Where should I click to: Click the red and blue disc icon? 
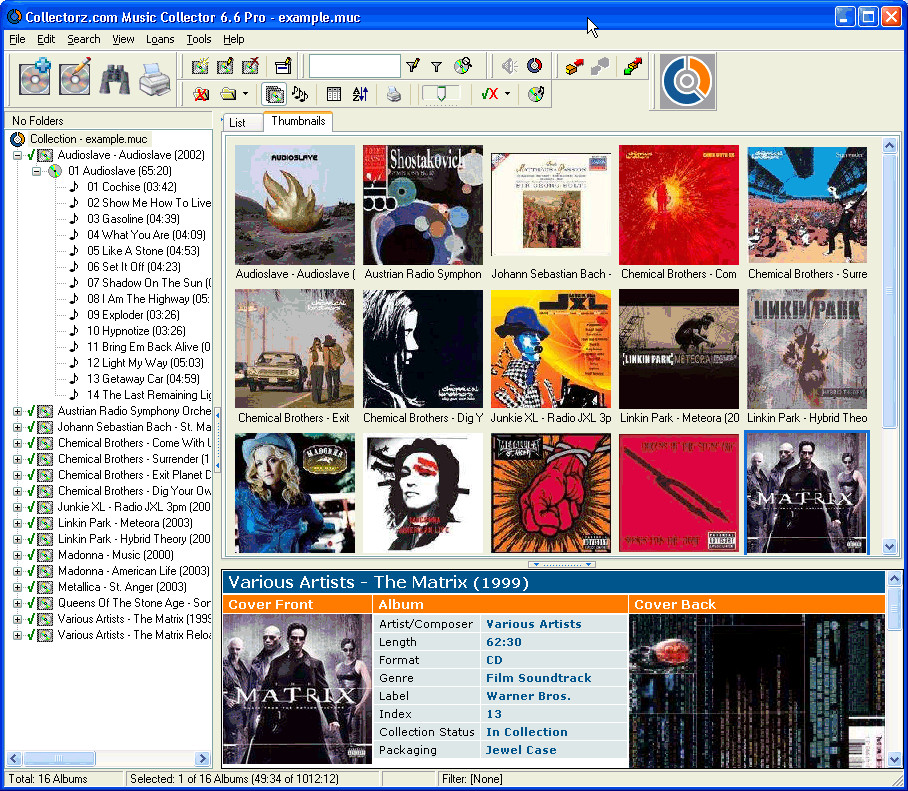click(x=534, y=65)
